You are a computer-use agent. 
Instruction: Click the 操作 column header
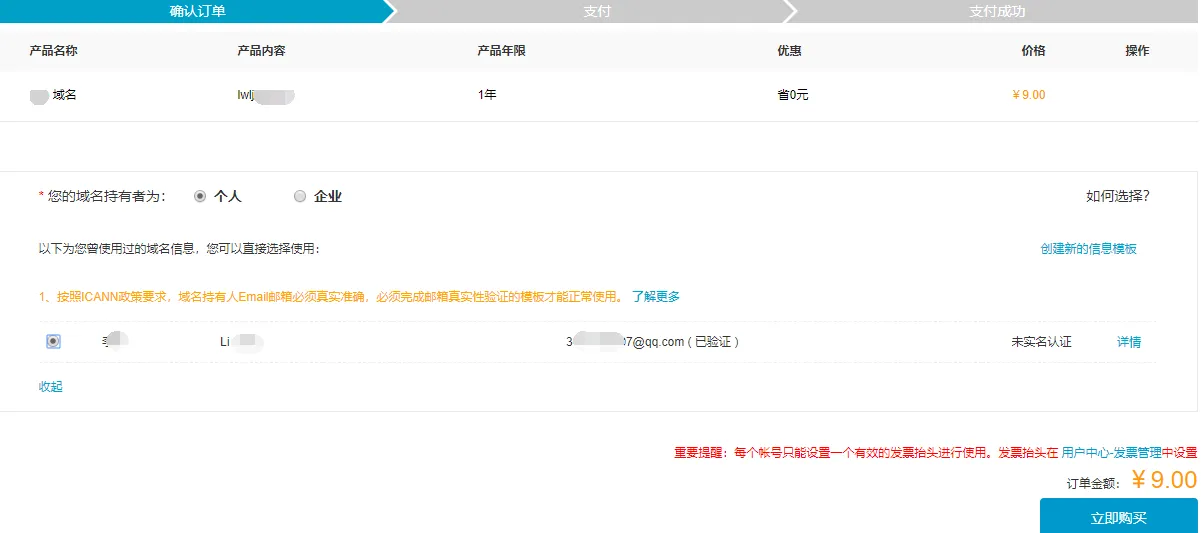[1137, 51]
